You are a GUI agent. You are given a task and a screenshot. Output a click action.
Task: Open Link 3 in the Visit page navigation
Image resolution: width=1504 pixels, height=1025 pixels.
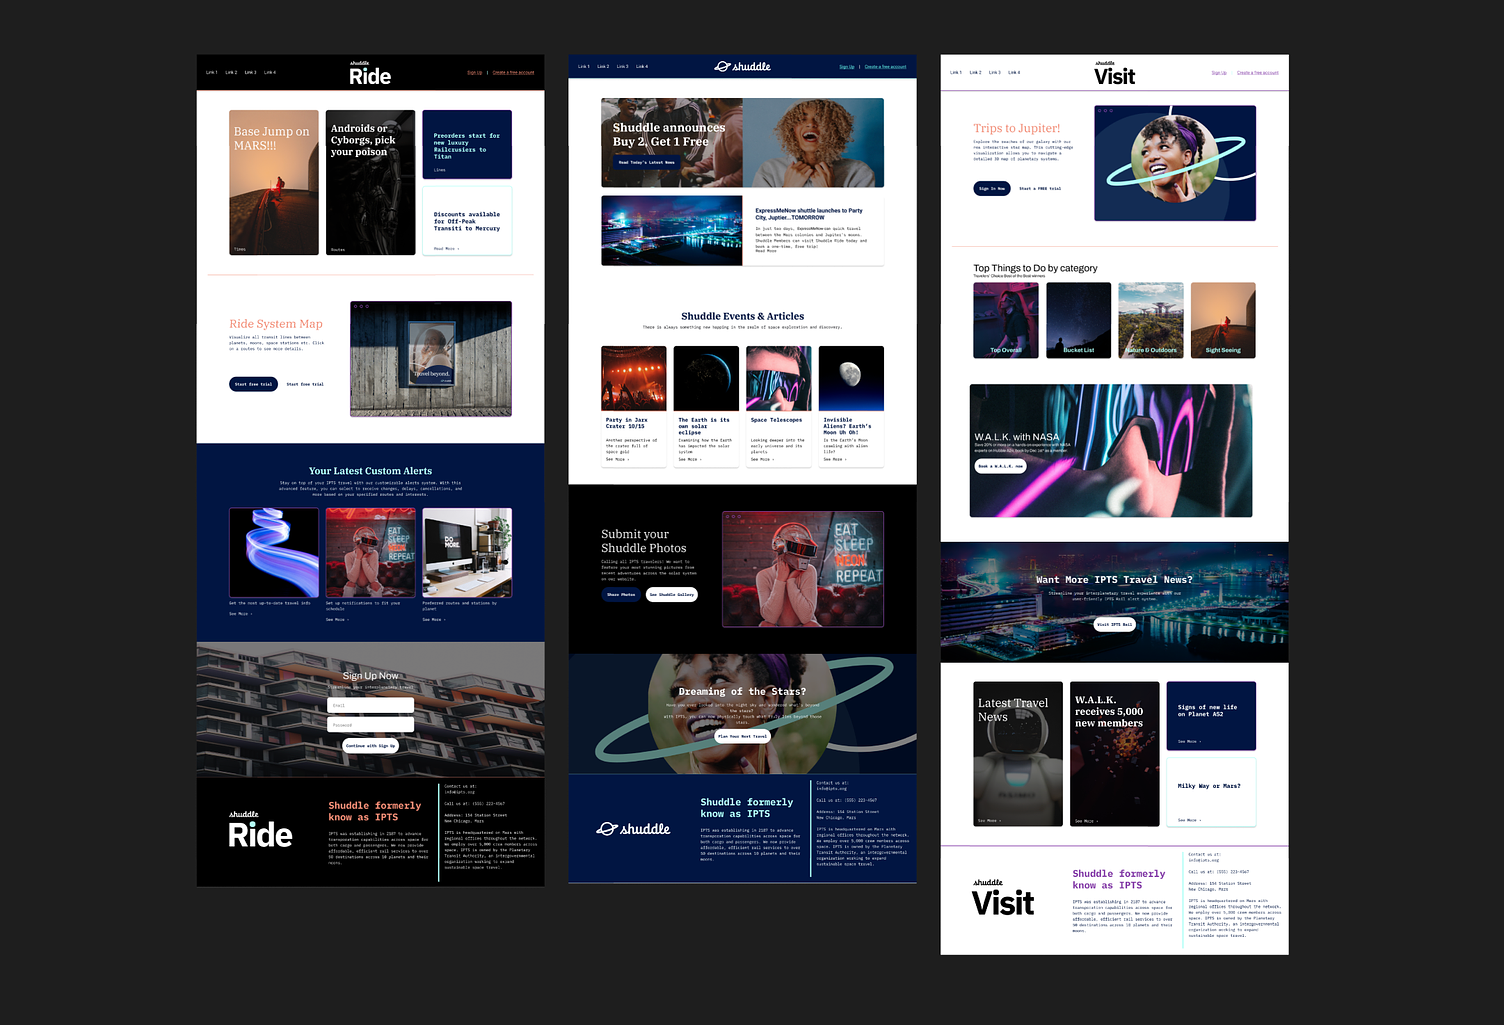click(x=995, y=72)
